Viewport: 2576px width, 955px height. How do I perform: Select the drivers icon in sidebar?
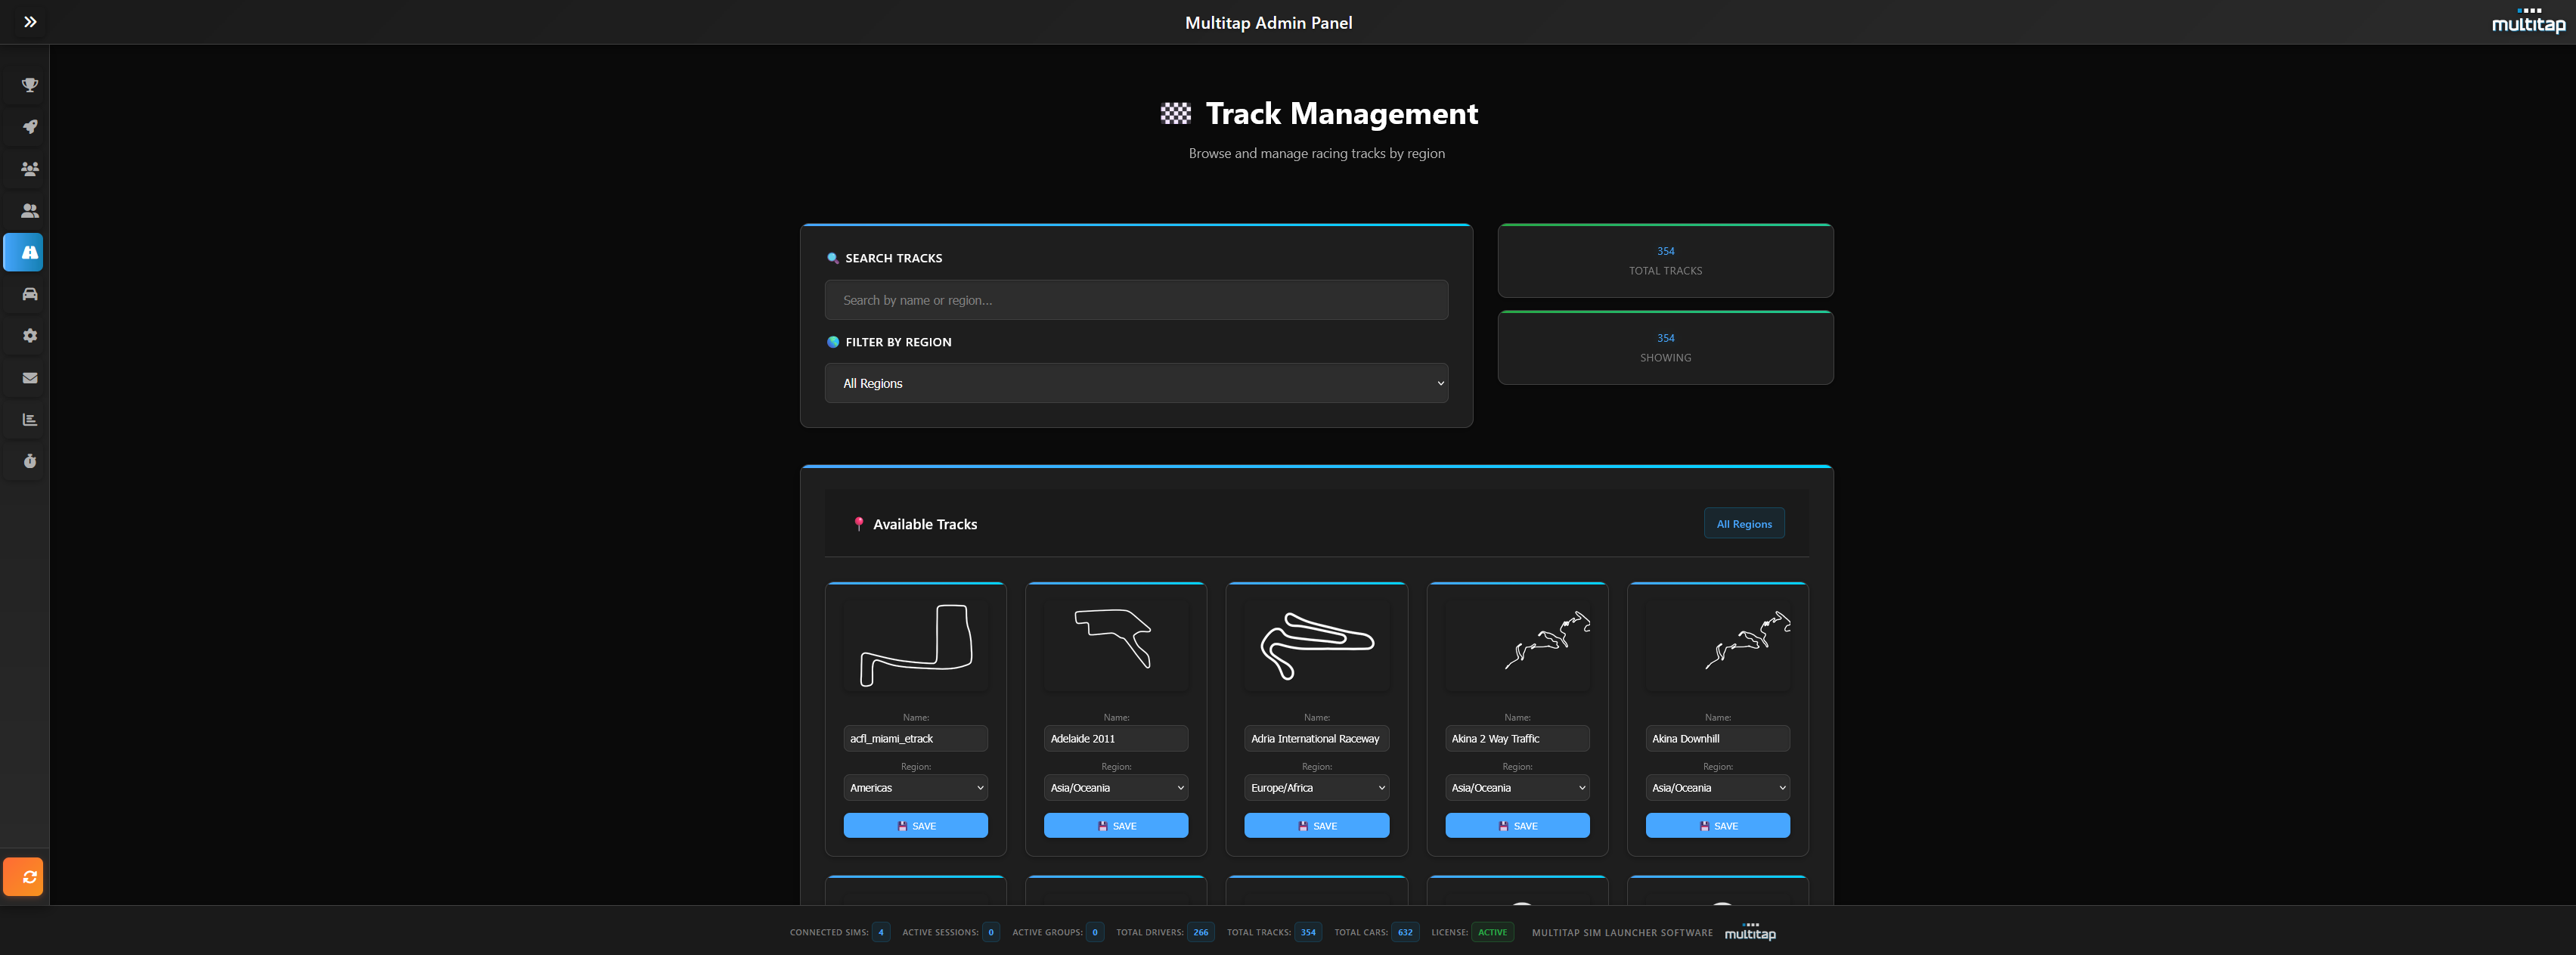(x=29, y=210)
